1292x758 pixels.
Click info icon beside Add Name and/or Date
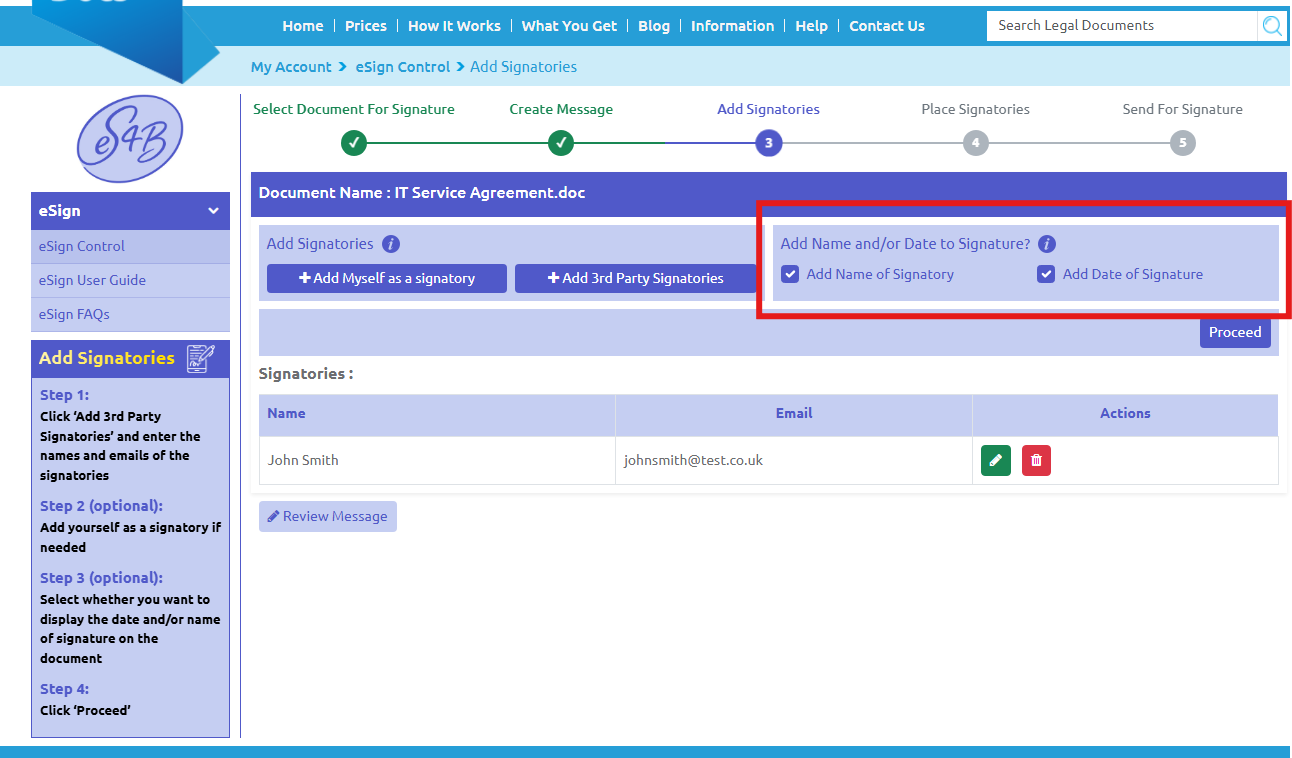(1047, 244)
